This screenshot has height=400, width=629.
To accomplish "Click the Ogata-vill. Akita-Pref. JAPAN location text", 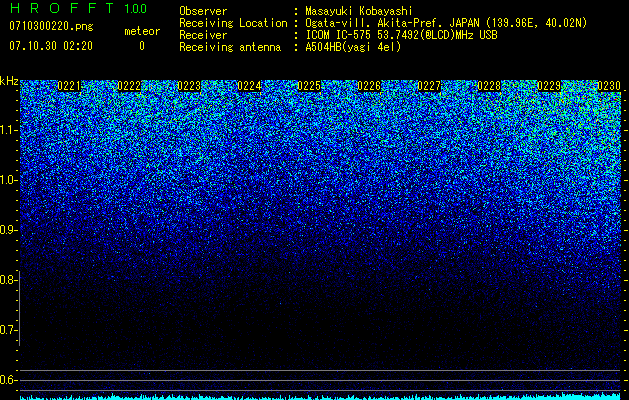I will tap(446, 23).
